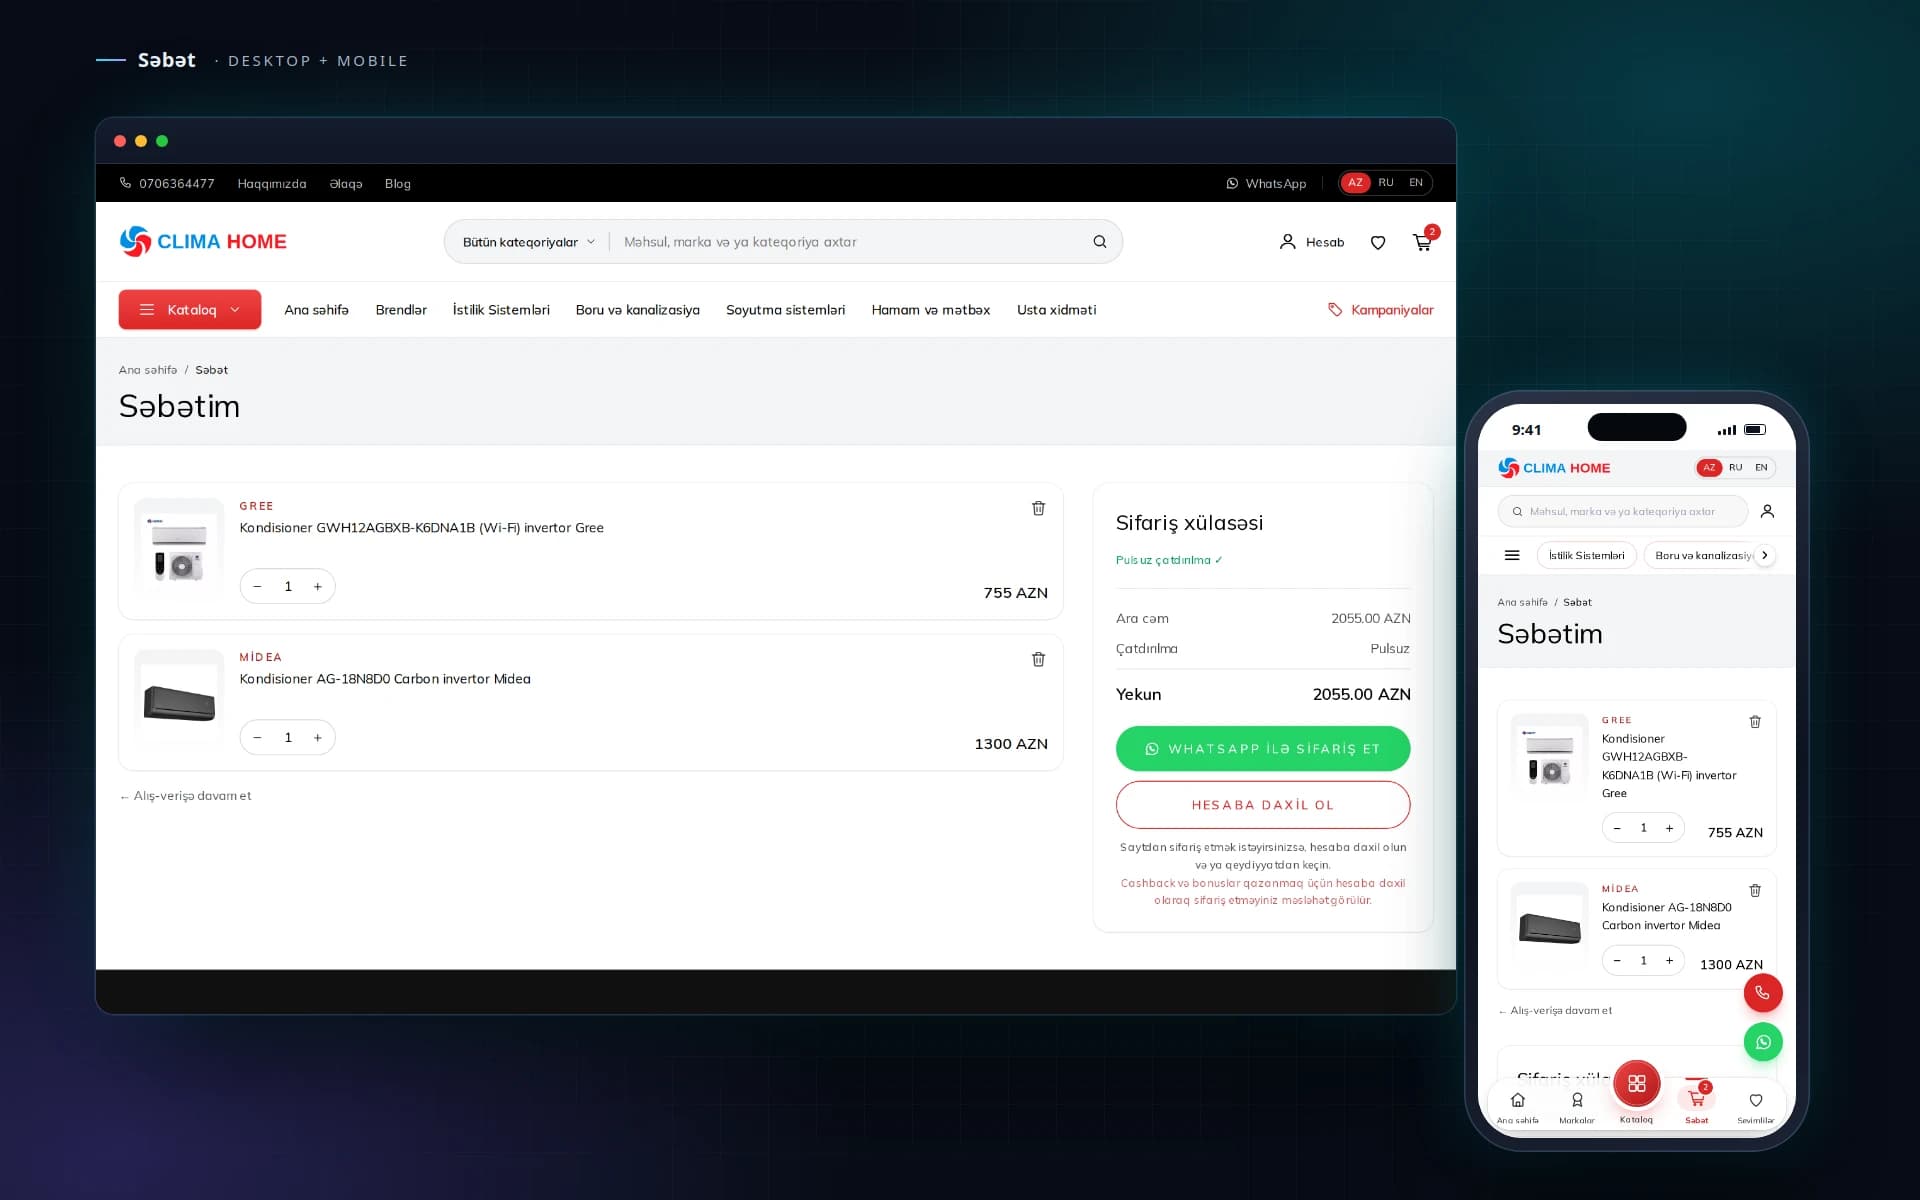Screen dimensions: 1920x1200
Task: Tap the Markalar tab in mobile bar
Action: (1577, 1107)
